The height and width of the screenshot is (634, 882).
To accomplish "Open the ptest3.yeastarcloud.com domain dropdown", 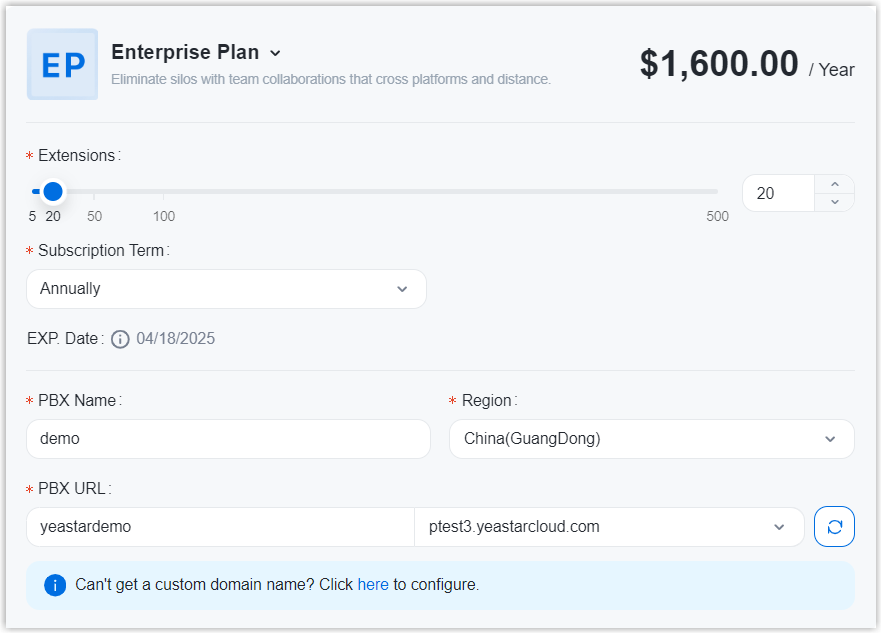I will tap(608, 527).
